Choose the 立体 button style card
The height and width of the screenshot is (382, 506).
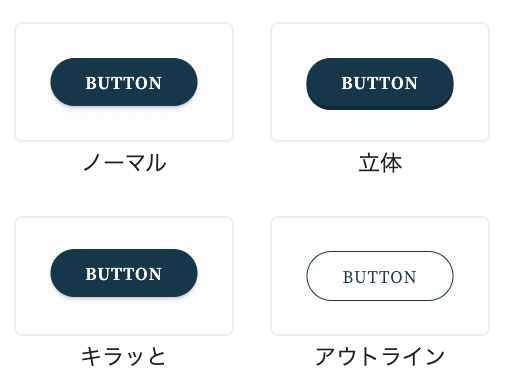pos(380,82)
